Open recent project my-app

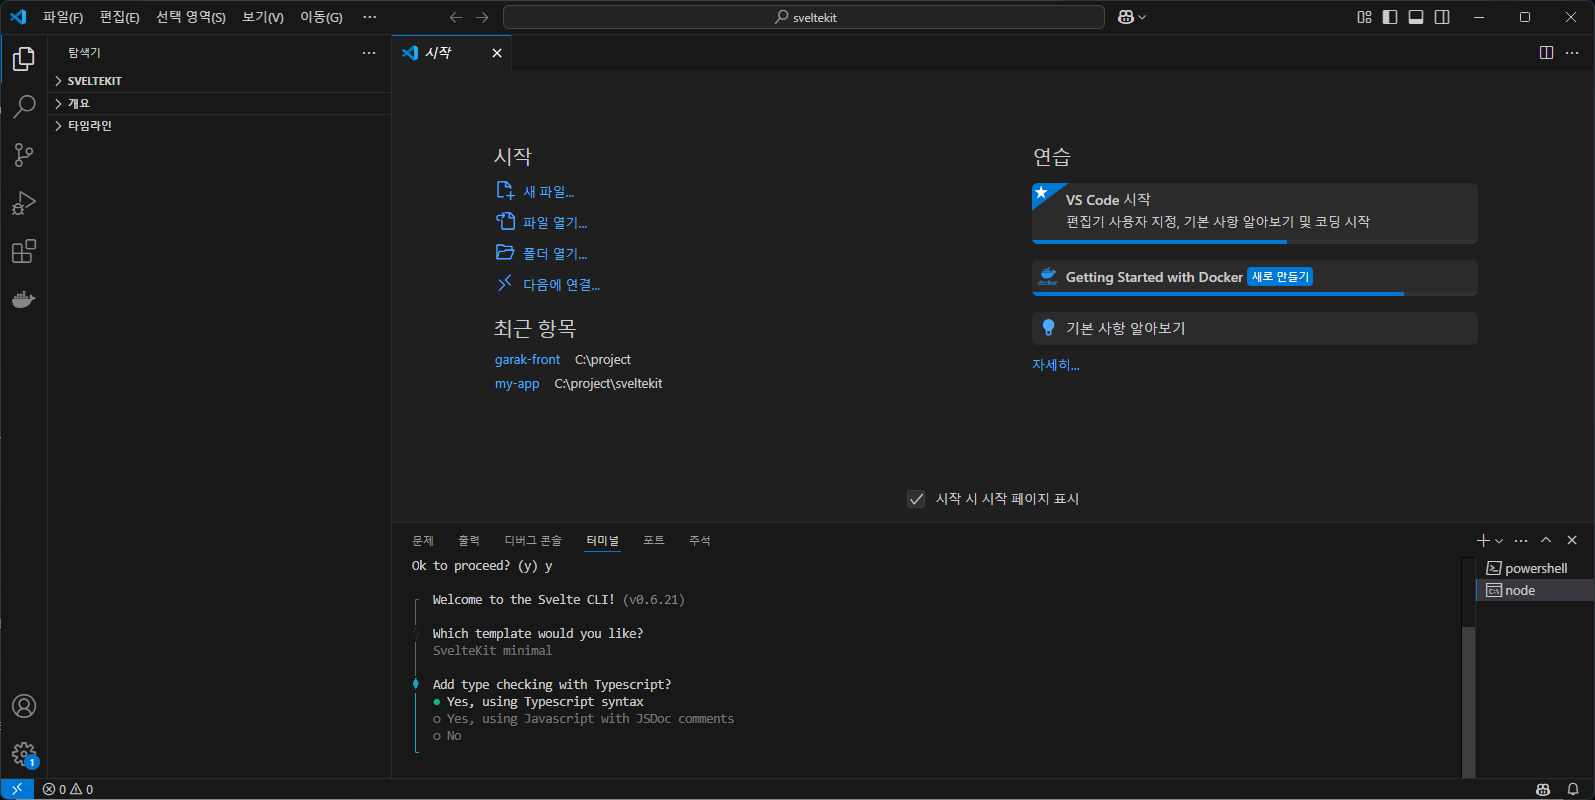(517, 383)
